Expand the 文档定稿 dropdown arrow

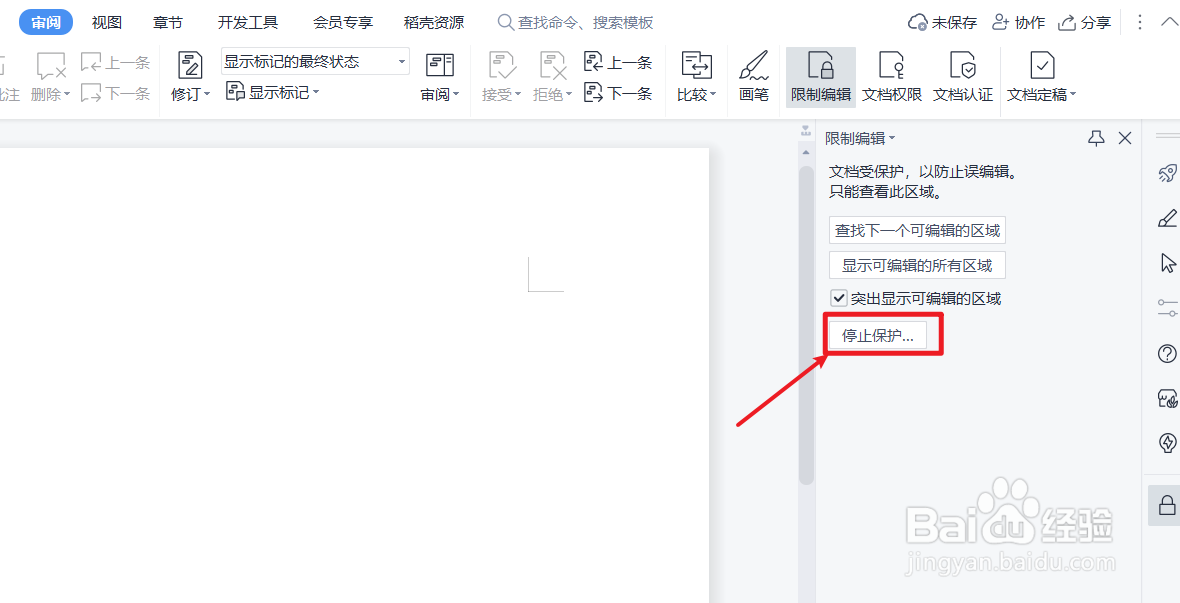1073,95
